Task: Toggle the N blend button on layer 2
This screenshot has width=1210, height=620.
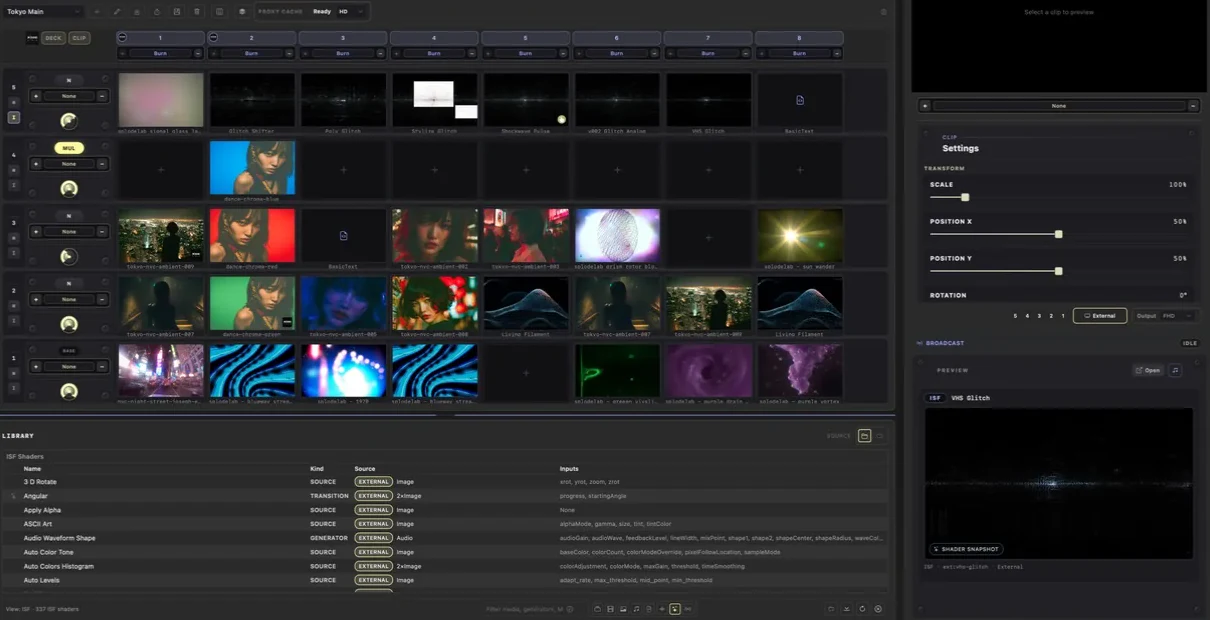Action: coord(69,283)
